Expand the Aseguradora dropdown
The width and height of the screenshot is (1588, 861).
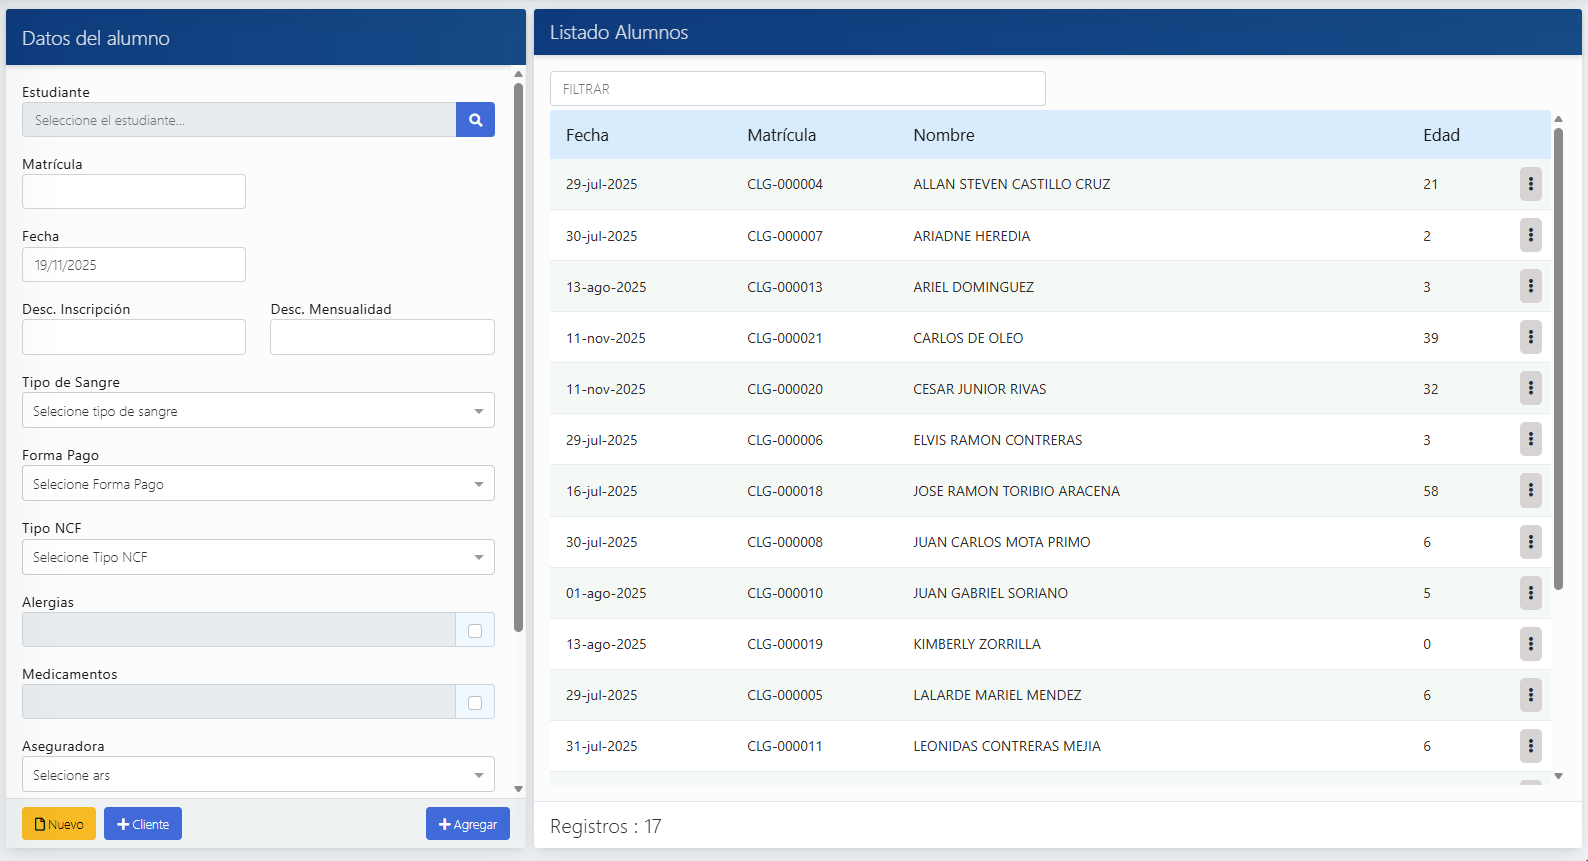[258, 775]
